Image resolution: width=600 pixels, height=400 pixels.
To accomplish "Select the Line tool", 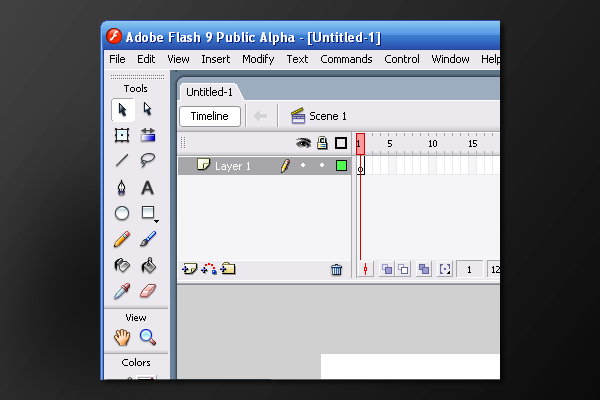I will tap(122, 160).
